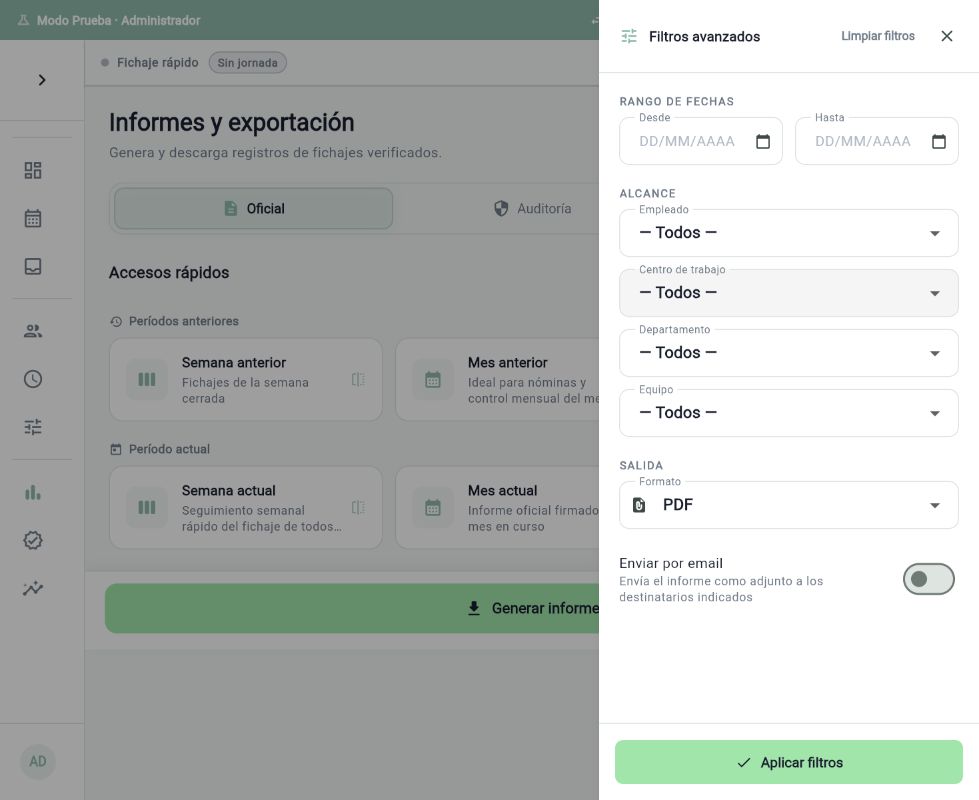Click the Generar informe button

[352, 608]
